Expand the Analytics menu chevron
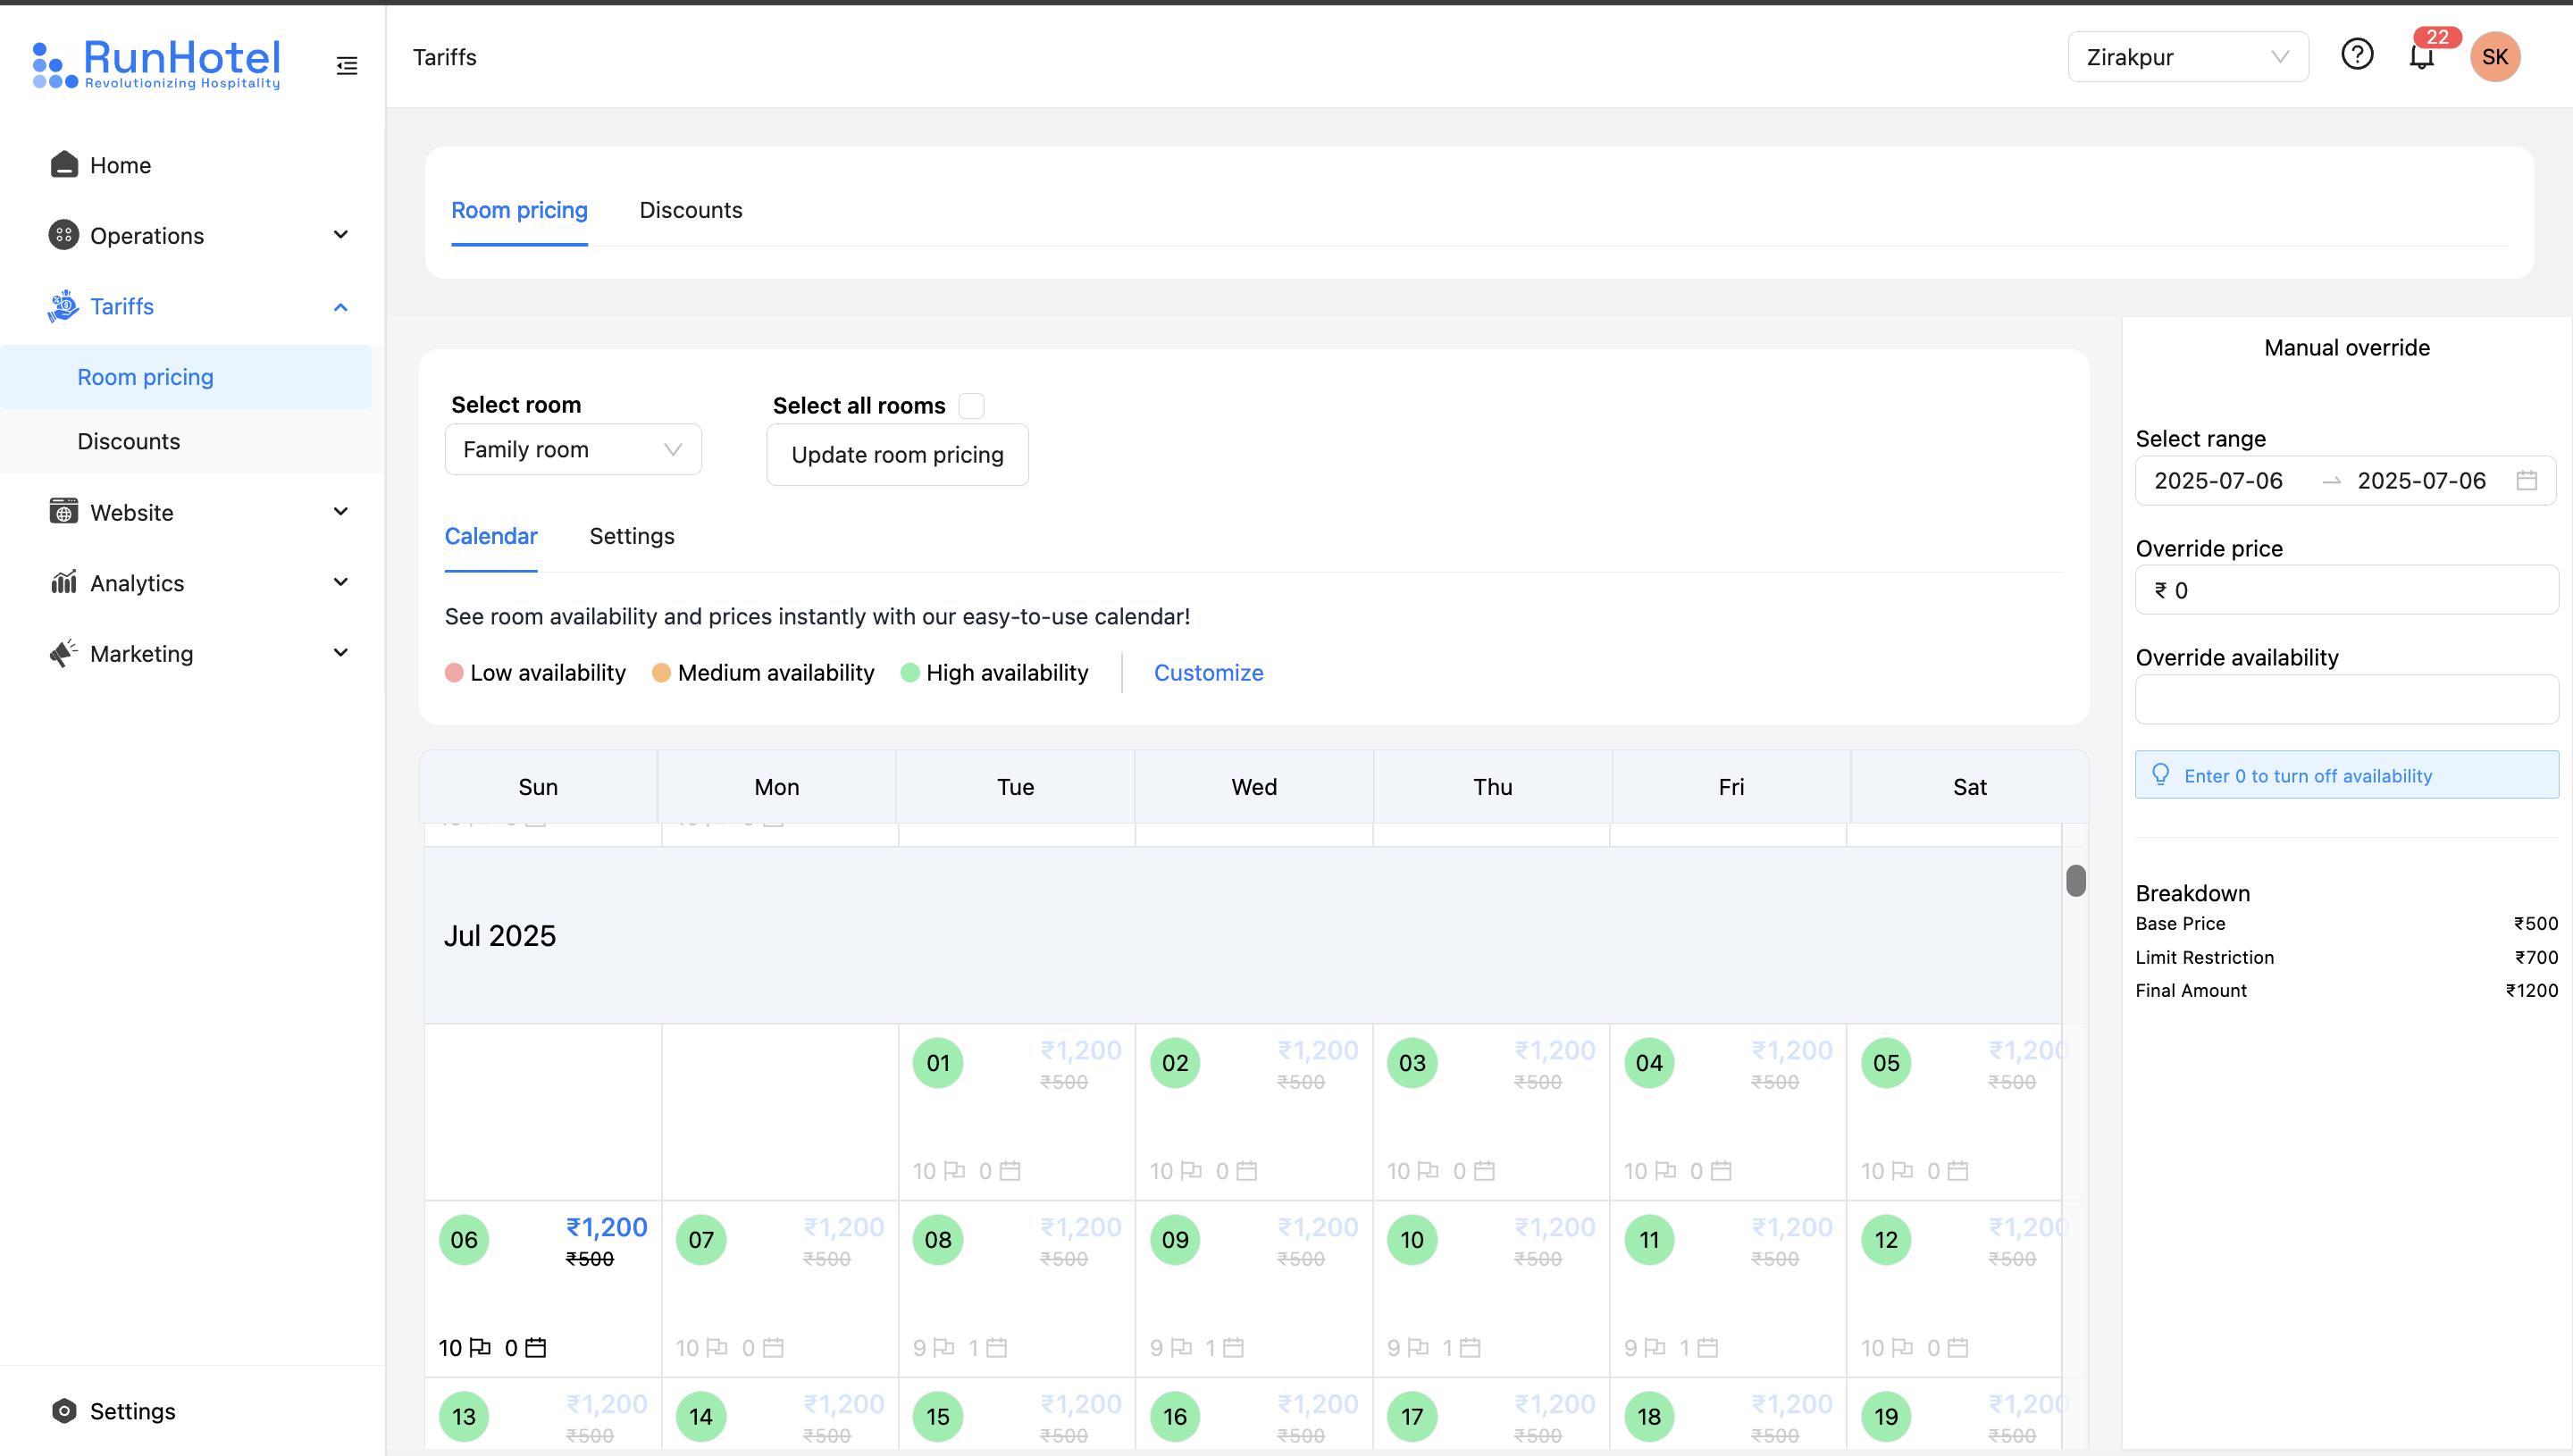Image resolution: width=2573 pixels, height=1456 pixels. (340, 583)
